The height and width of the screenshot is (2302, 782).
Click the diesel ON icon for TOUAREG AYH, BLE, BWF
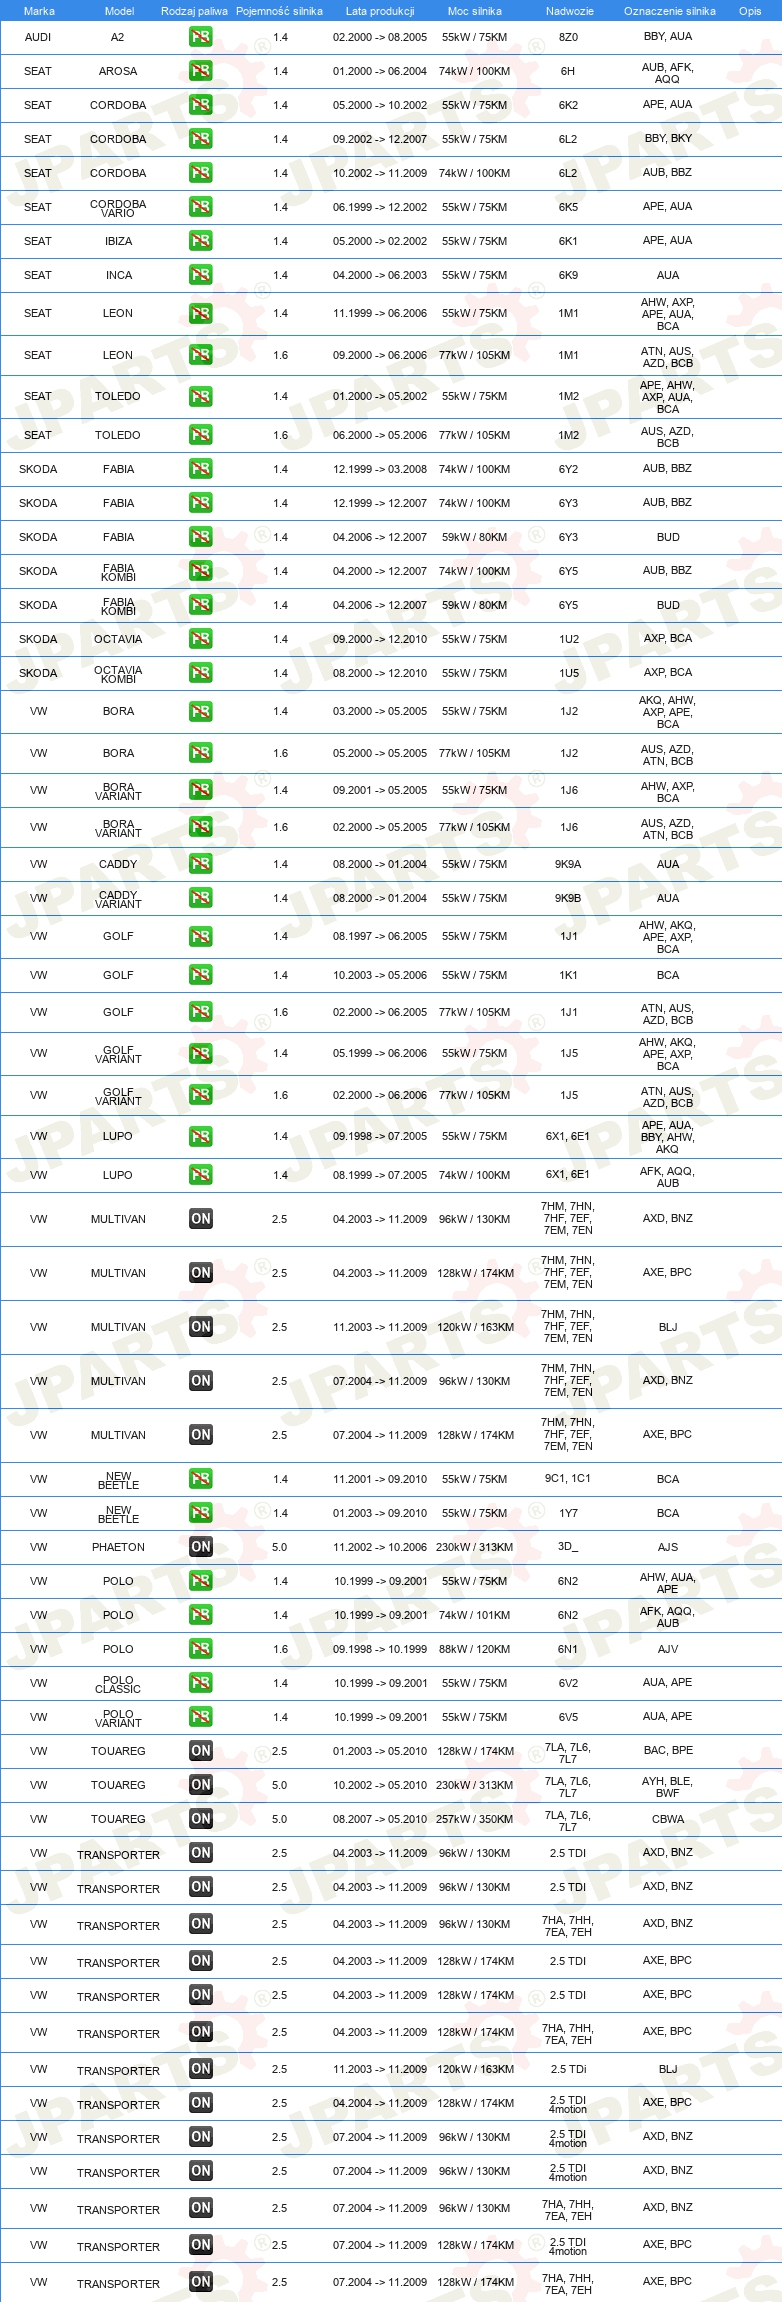coord(200,1785)
